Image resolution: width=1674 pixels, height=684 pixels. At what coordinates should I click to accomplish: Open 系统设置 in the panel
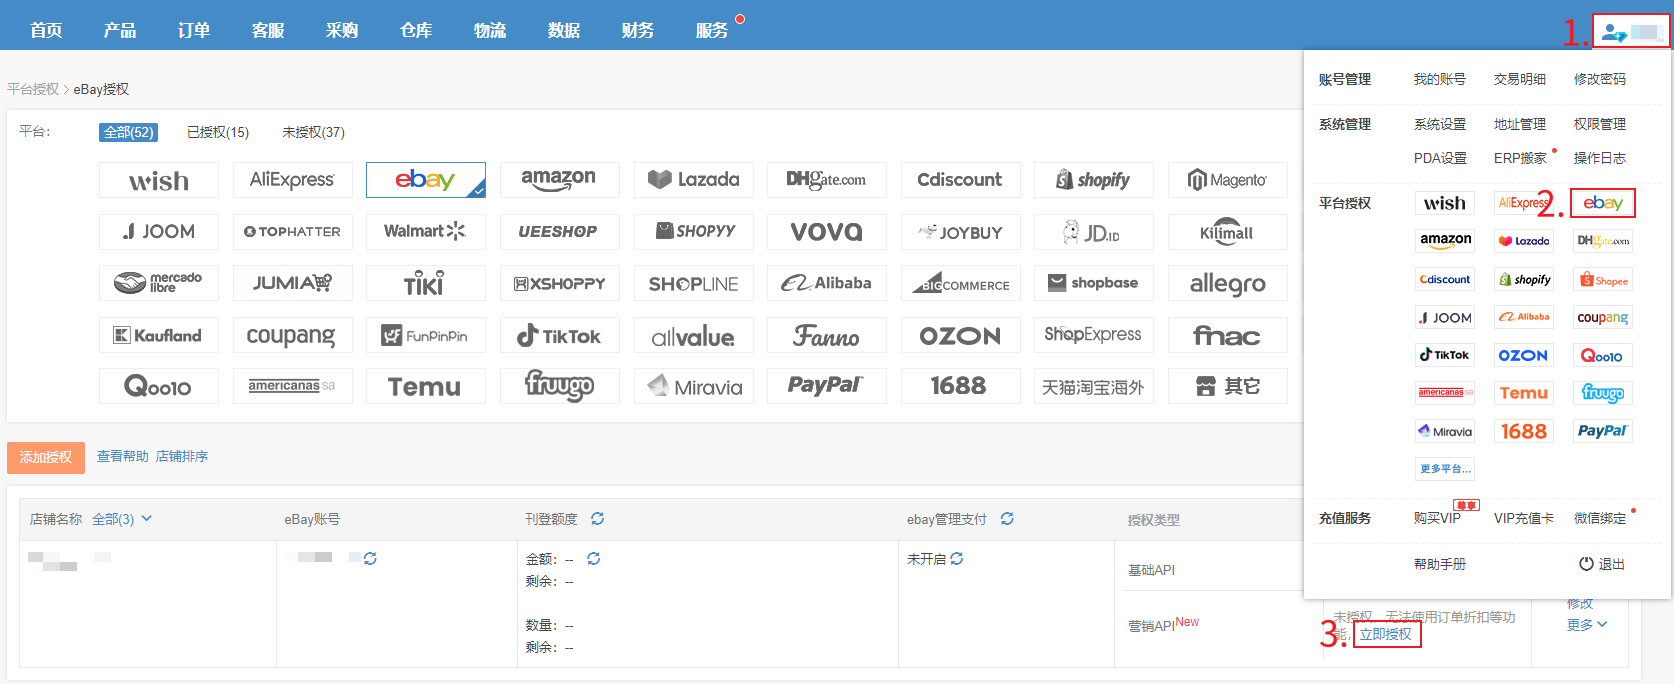(1440, 124)
